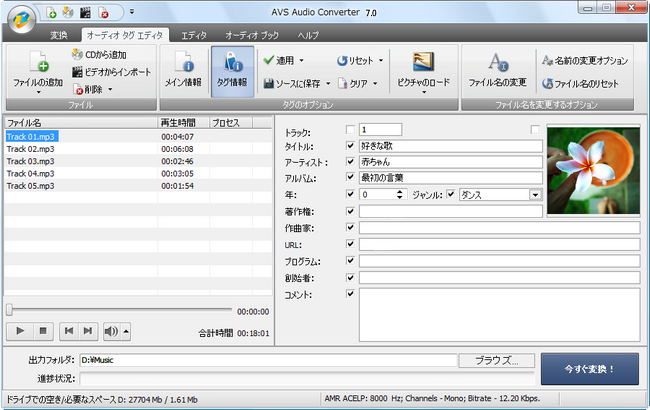Click the タイトル text field
Viewport: 650px width, 410px height.
451,146
